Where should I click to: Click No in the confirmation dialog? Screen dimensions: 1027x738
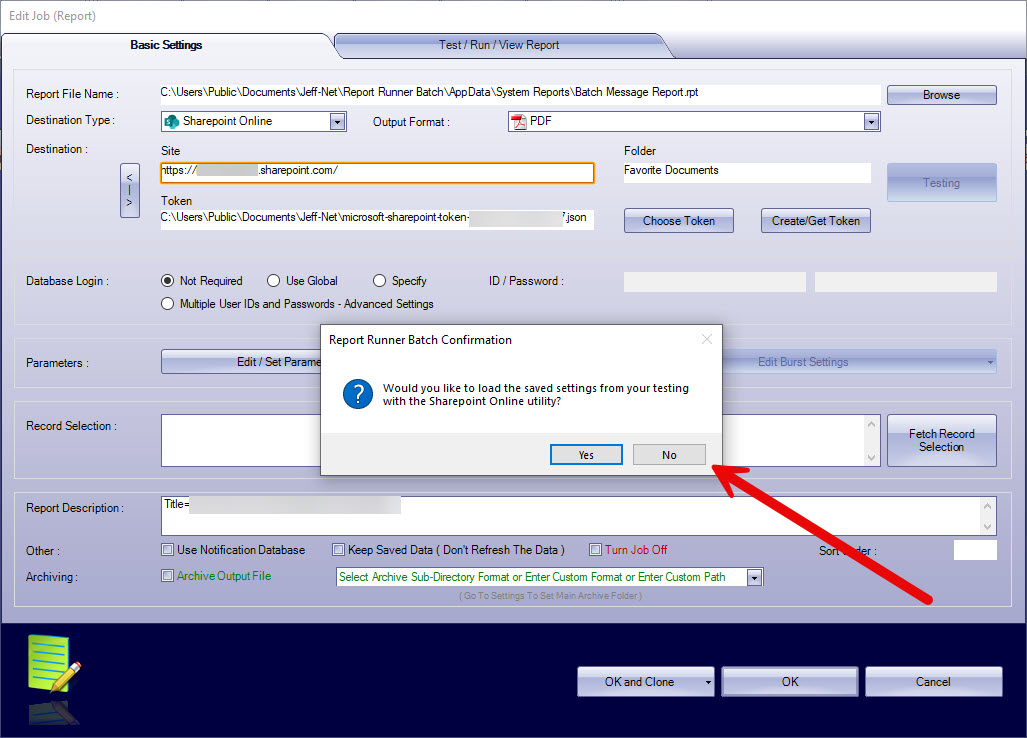[x=669, y=455]
